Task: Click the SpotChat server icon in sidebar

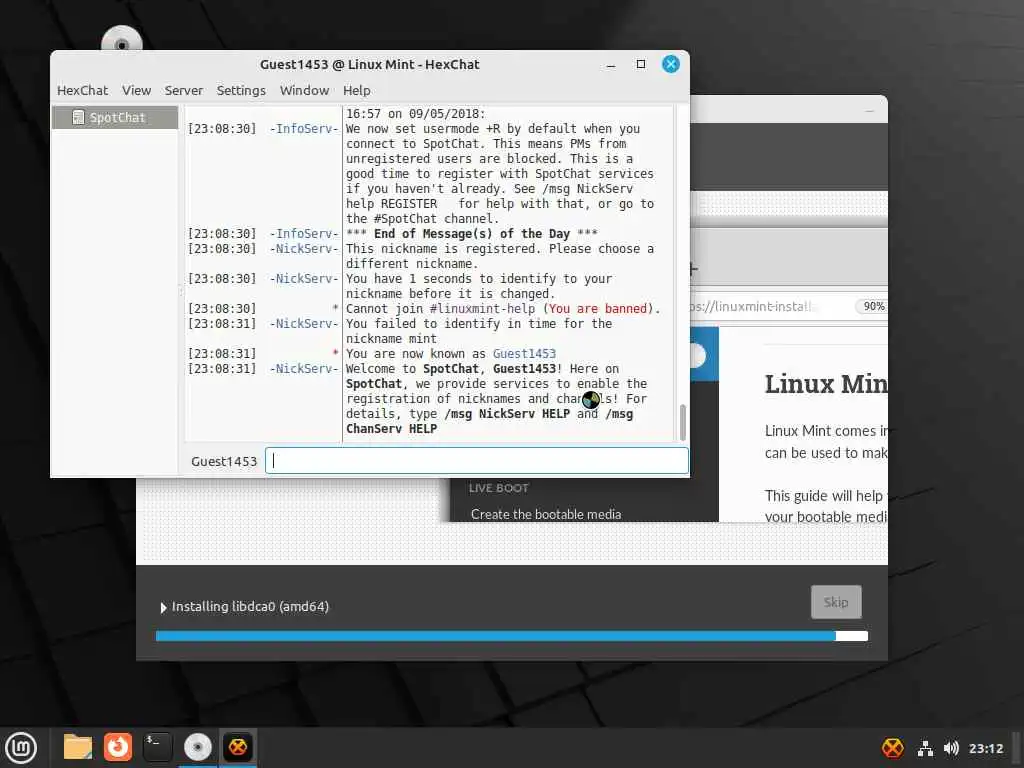Action: [78, 118]
